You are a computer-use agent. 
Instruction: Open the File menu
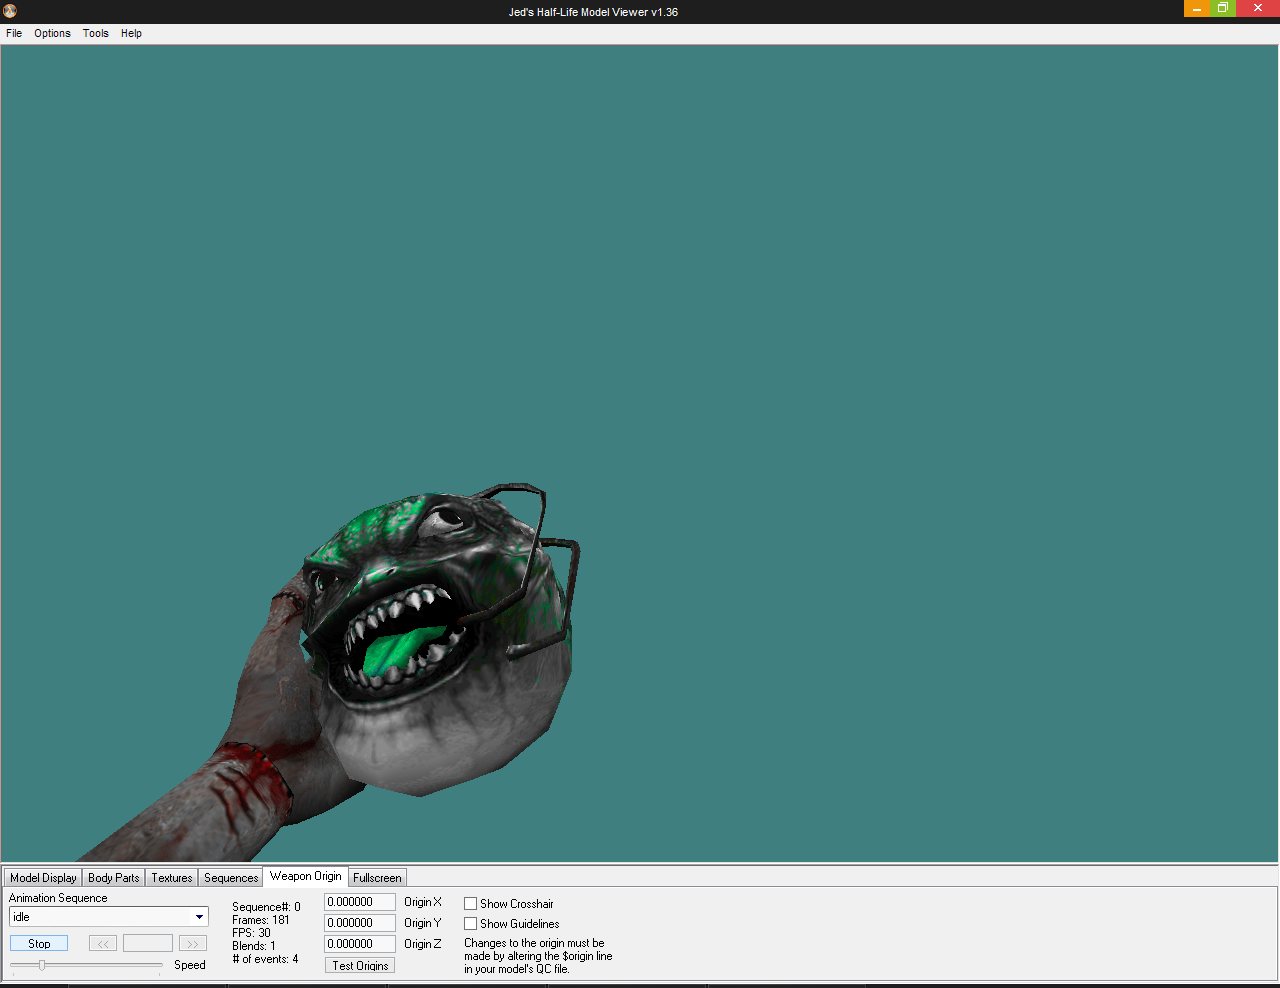(14, 33)
